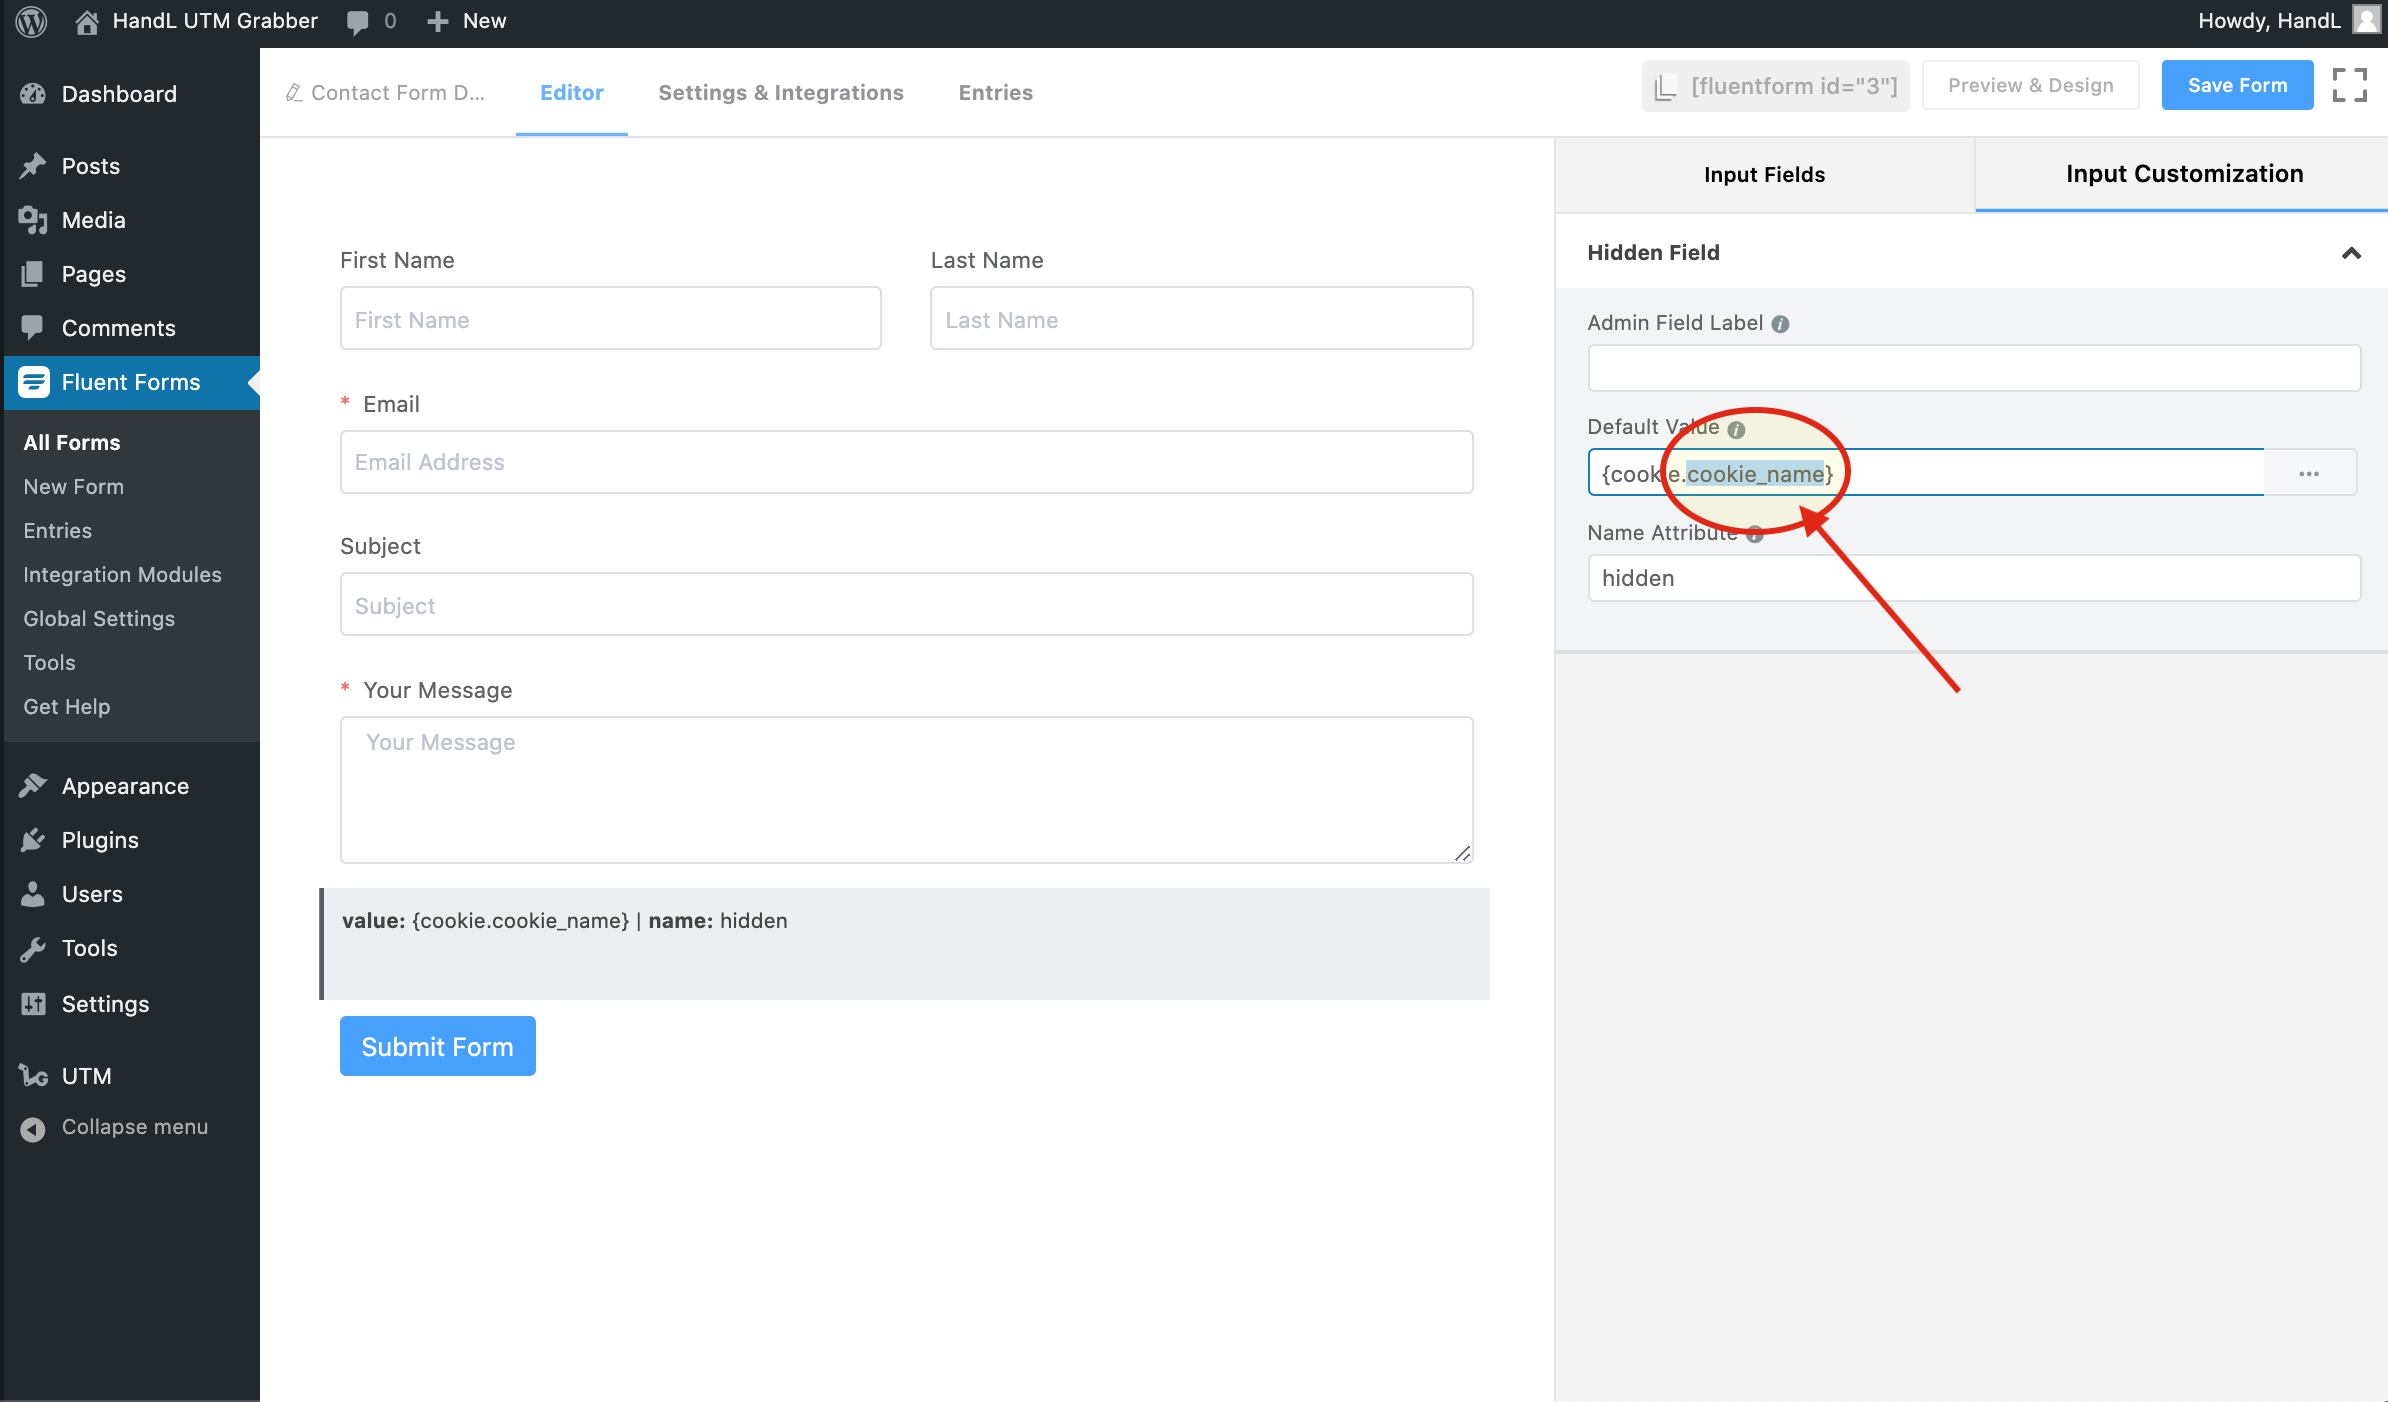The image size is (2388, 1402).
Task: Click the Fluent Forms icon in sidebar
Action: tap(33, 382)
